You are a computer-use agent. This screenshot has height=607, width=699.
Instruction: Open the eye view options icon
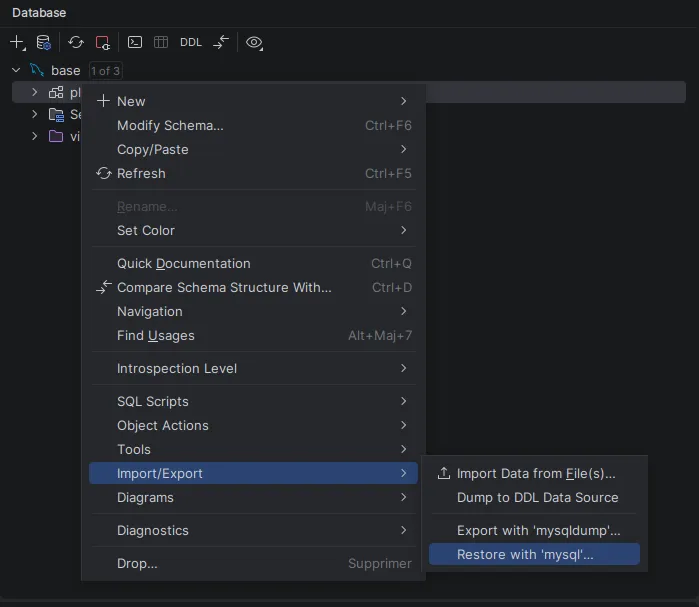pyautogui.click(x=255, y=42)
